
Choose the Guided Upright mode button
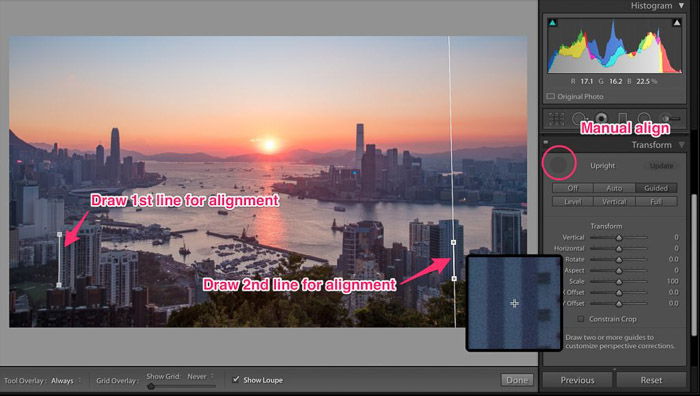pos(656,188)
